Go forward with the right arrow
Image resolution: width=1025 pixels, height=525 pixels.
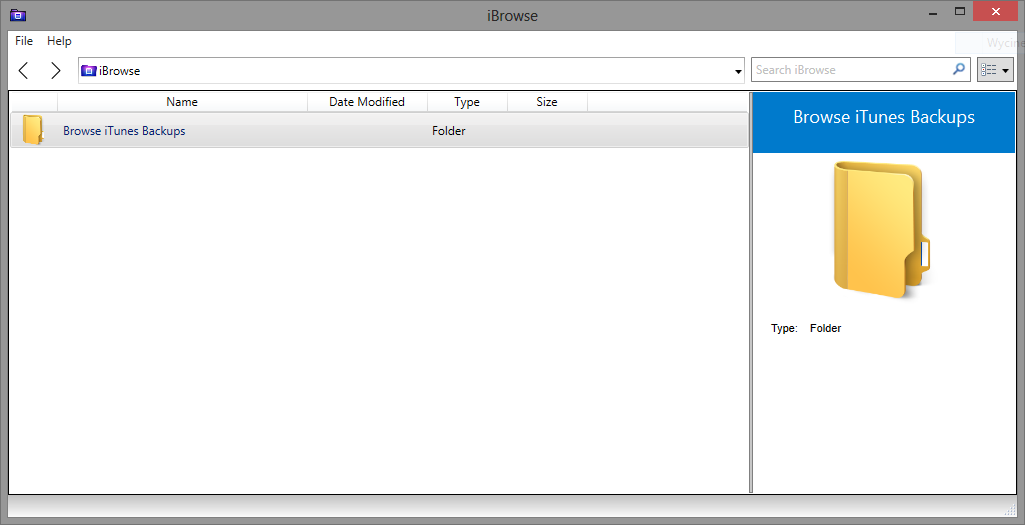(56, 70)
